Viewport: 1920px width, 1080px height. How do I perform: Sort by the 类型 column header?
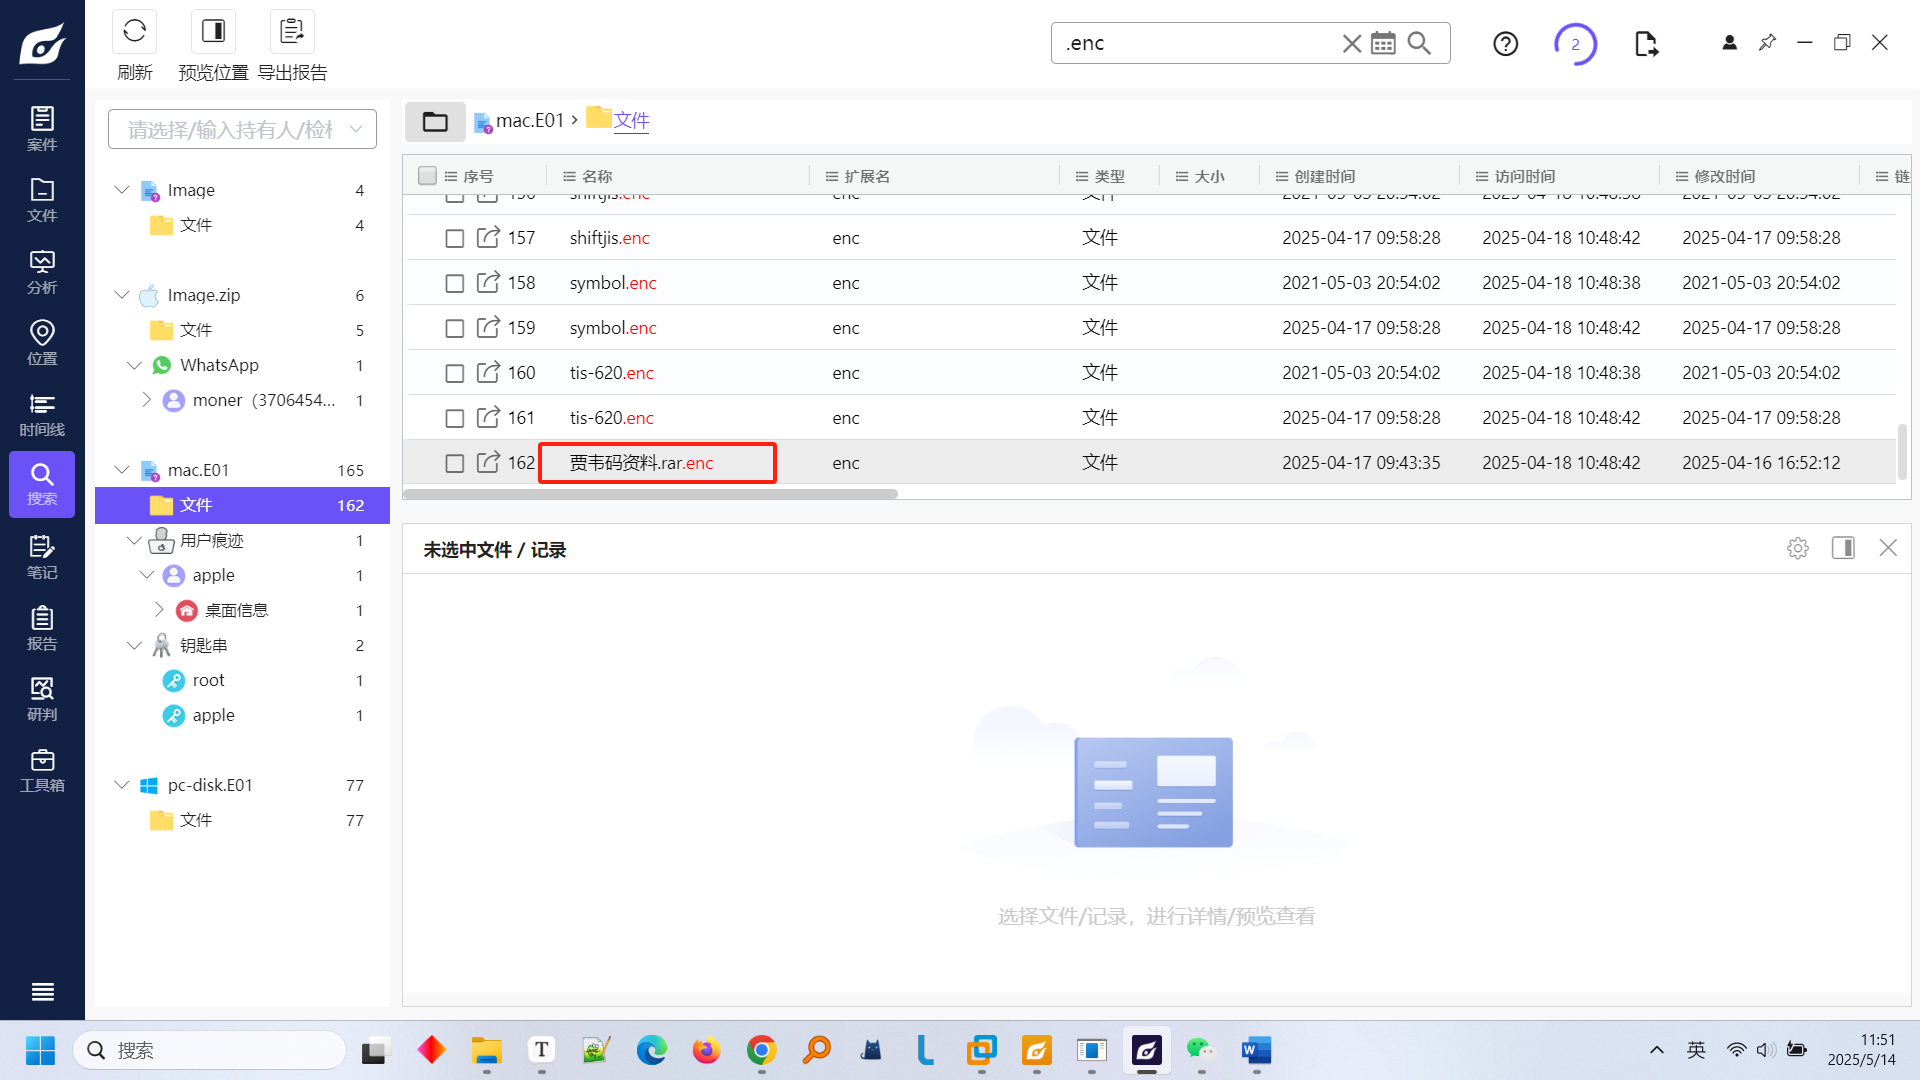click(1109, 176)
